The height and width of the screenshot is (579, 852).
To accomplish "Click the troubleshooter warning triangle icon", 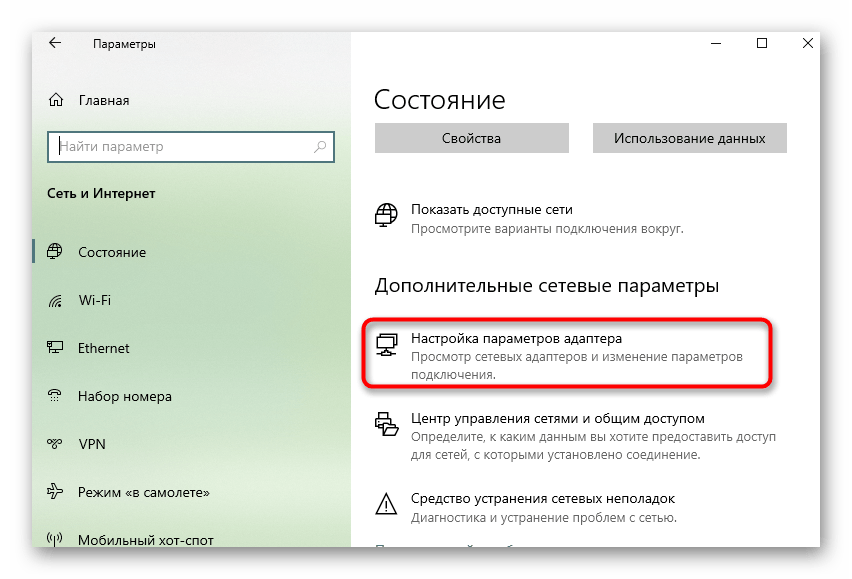I will point(386,504).
